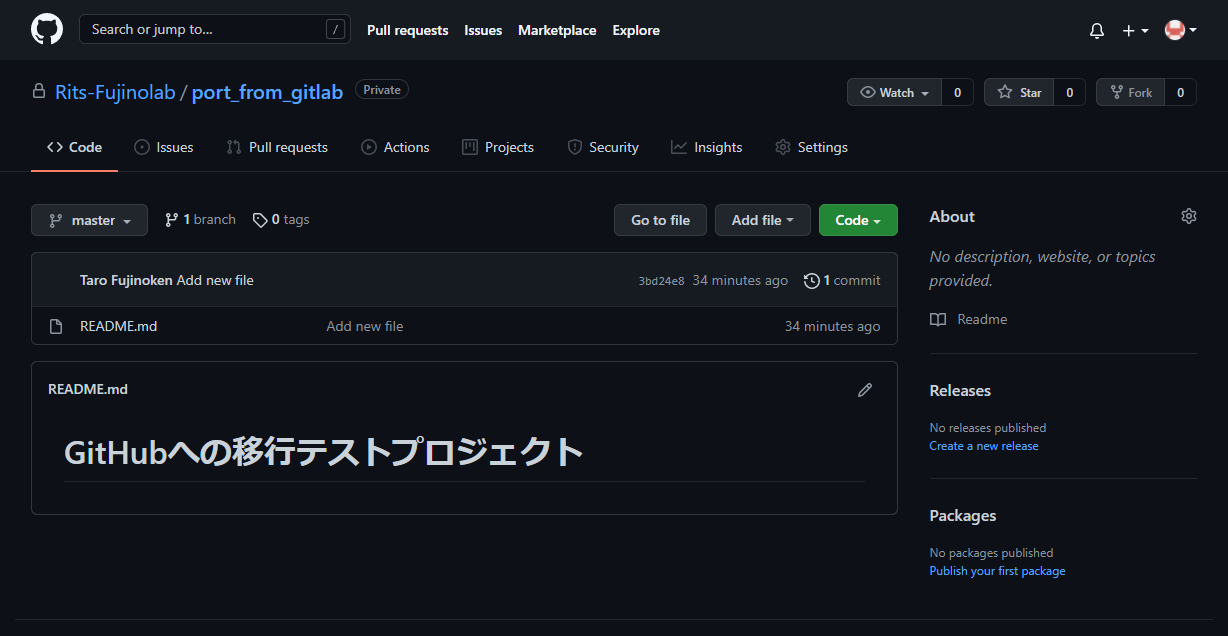Open the profile avatar menu
The height and width of the screenshot is (636, 1228).
pyautogui.click(x=1177, y=30)
